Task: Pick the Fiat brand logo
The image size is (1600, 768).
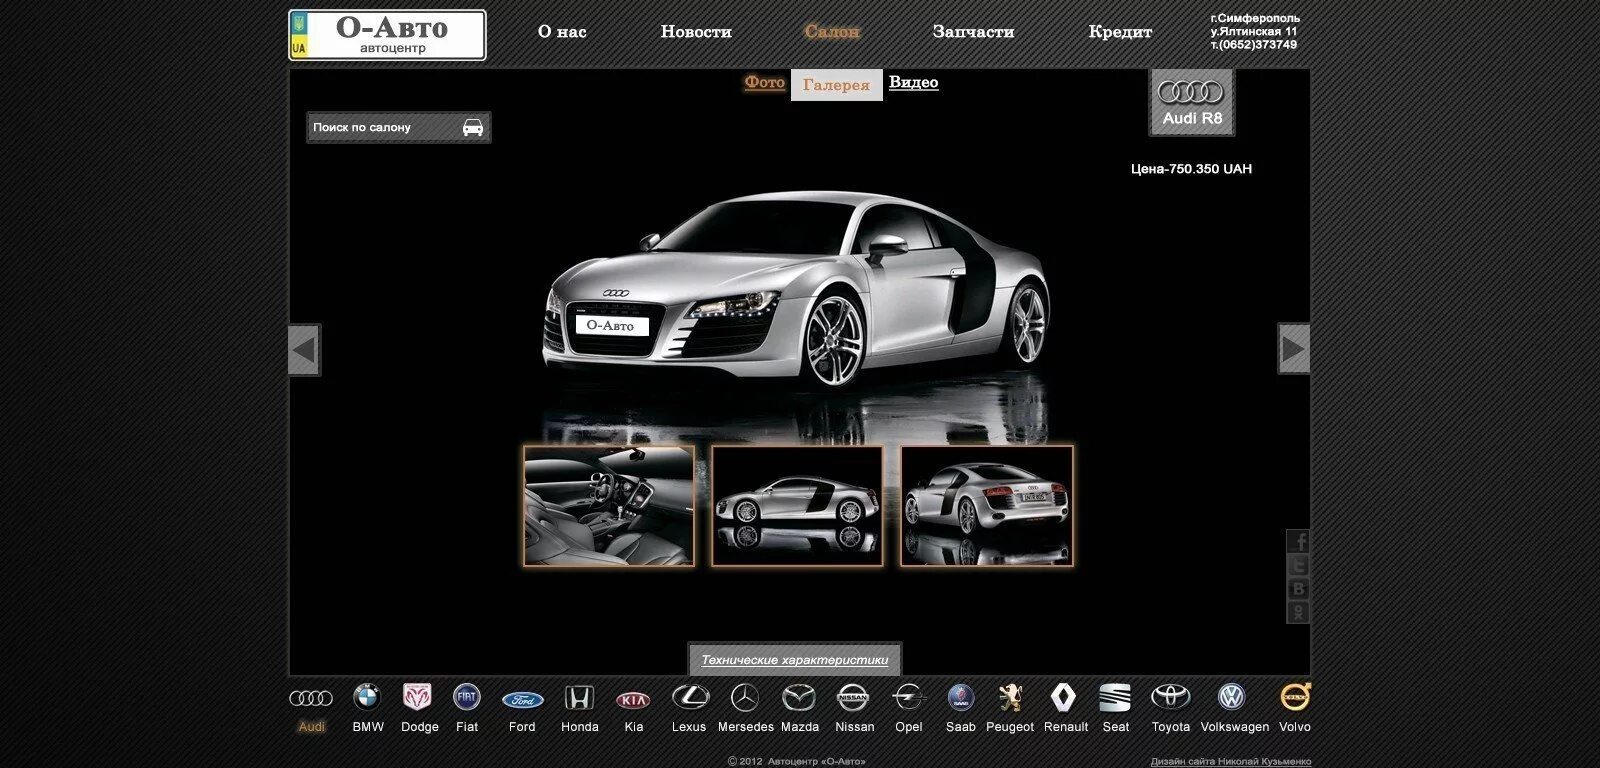Action: point(467,697)
